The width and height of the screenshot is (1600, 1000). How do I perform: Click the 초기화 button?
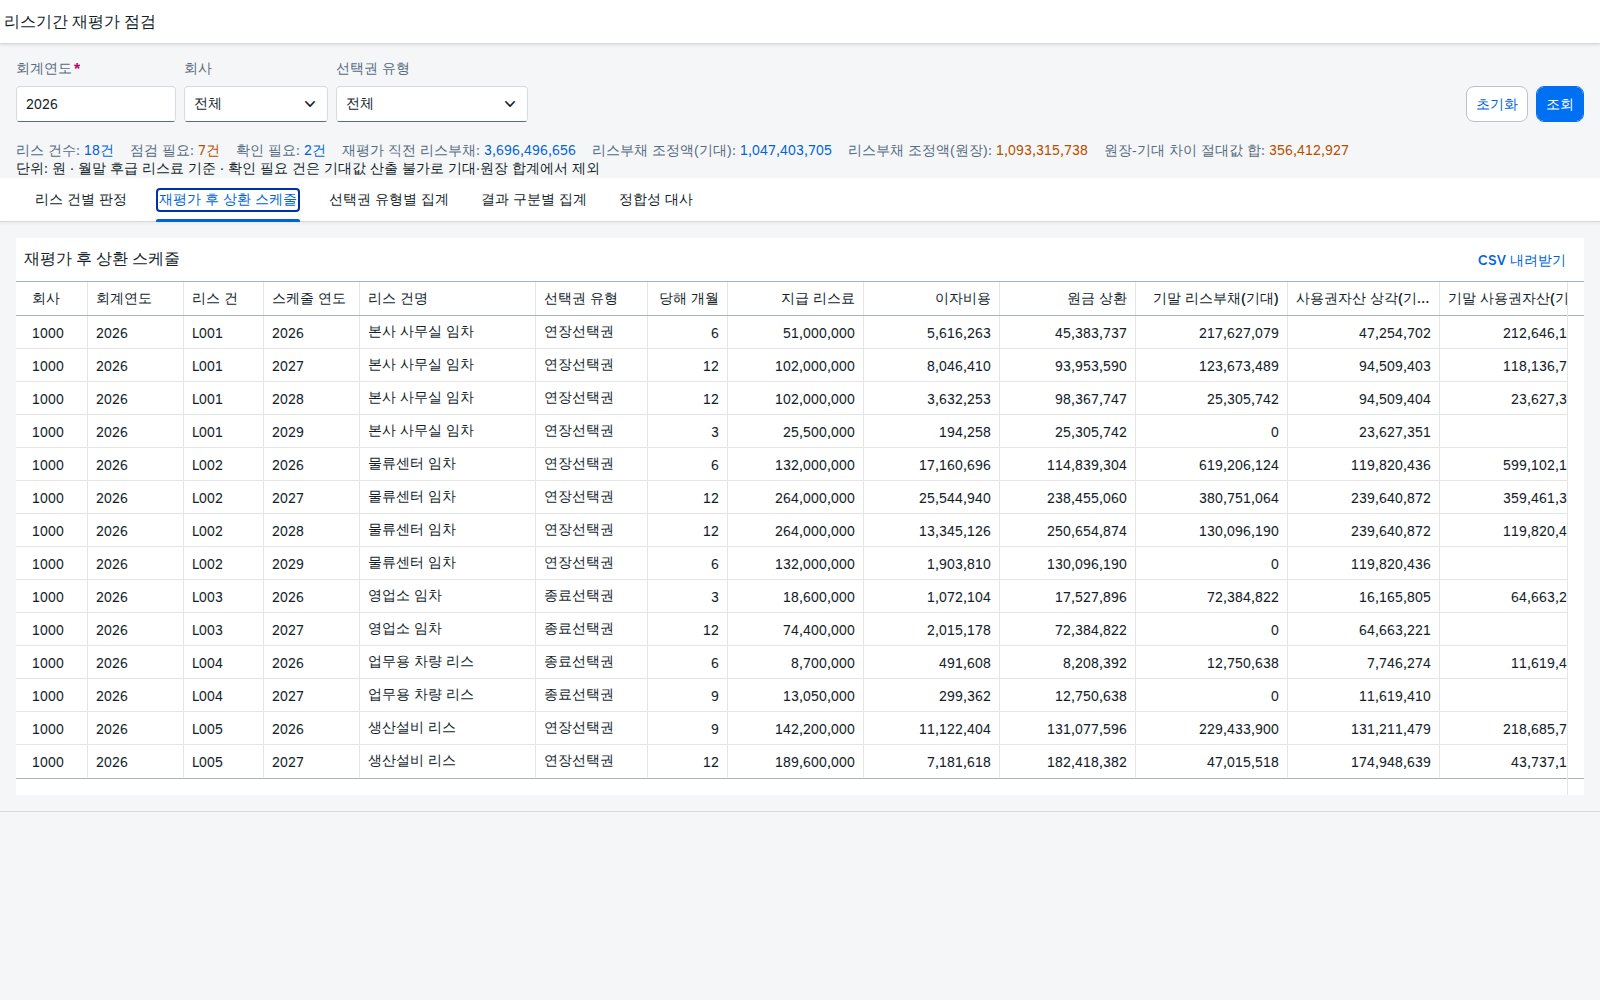(x=1496, y=104)
